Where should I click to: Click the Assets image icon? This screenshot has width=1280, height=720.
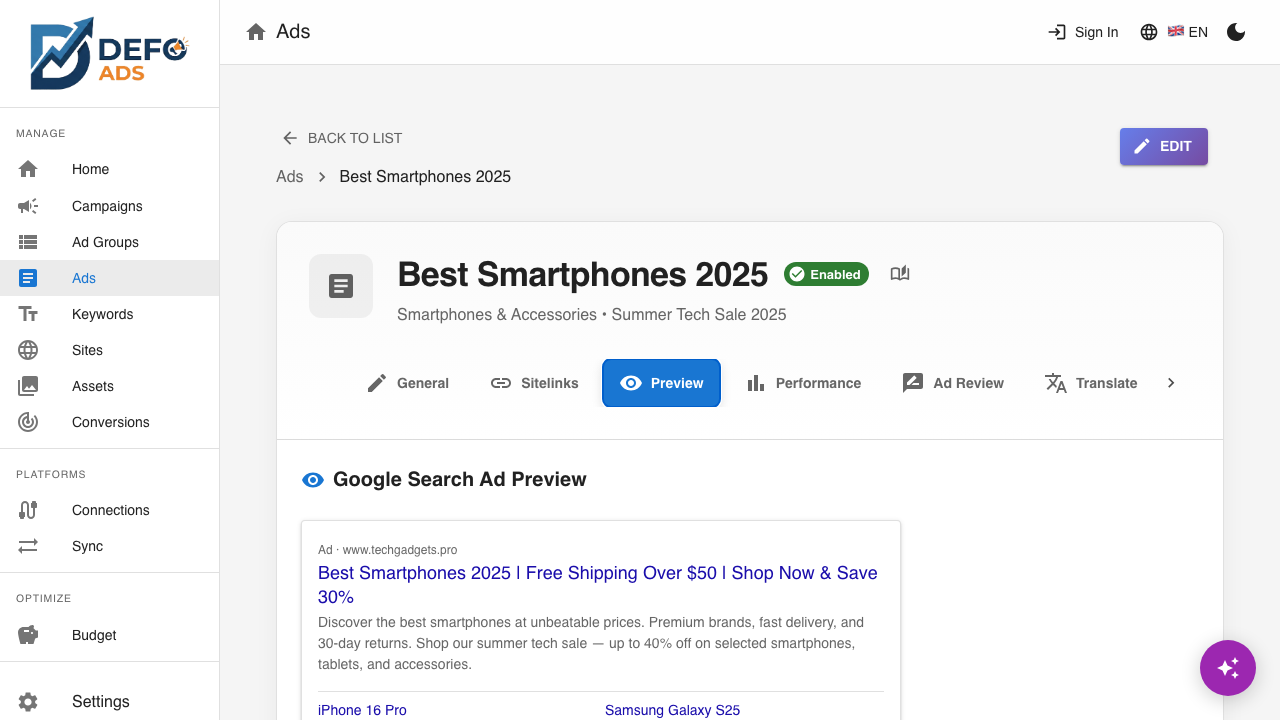click(x=28, y=386)
